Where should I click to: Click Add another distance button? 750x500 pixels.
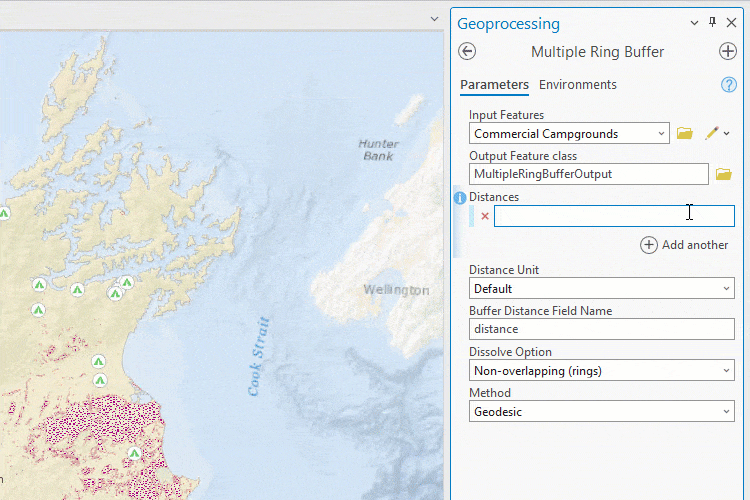click(685, 245)
